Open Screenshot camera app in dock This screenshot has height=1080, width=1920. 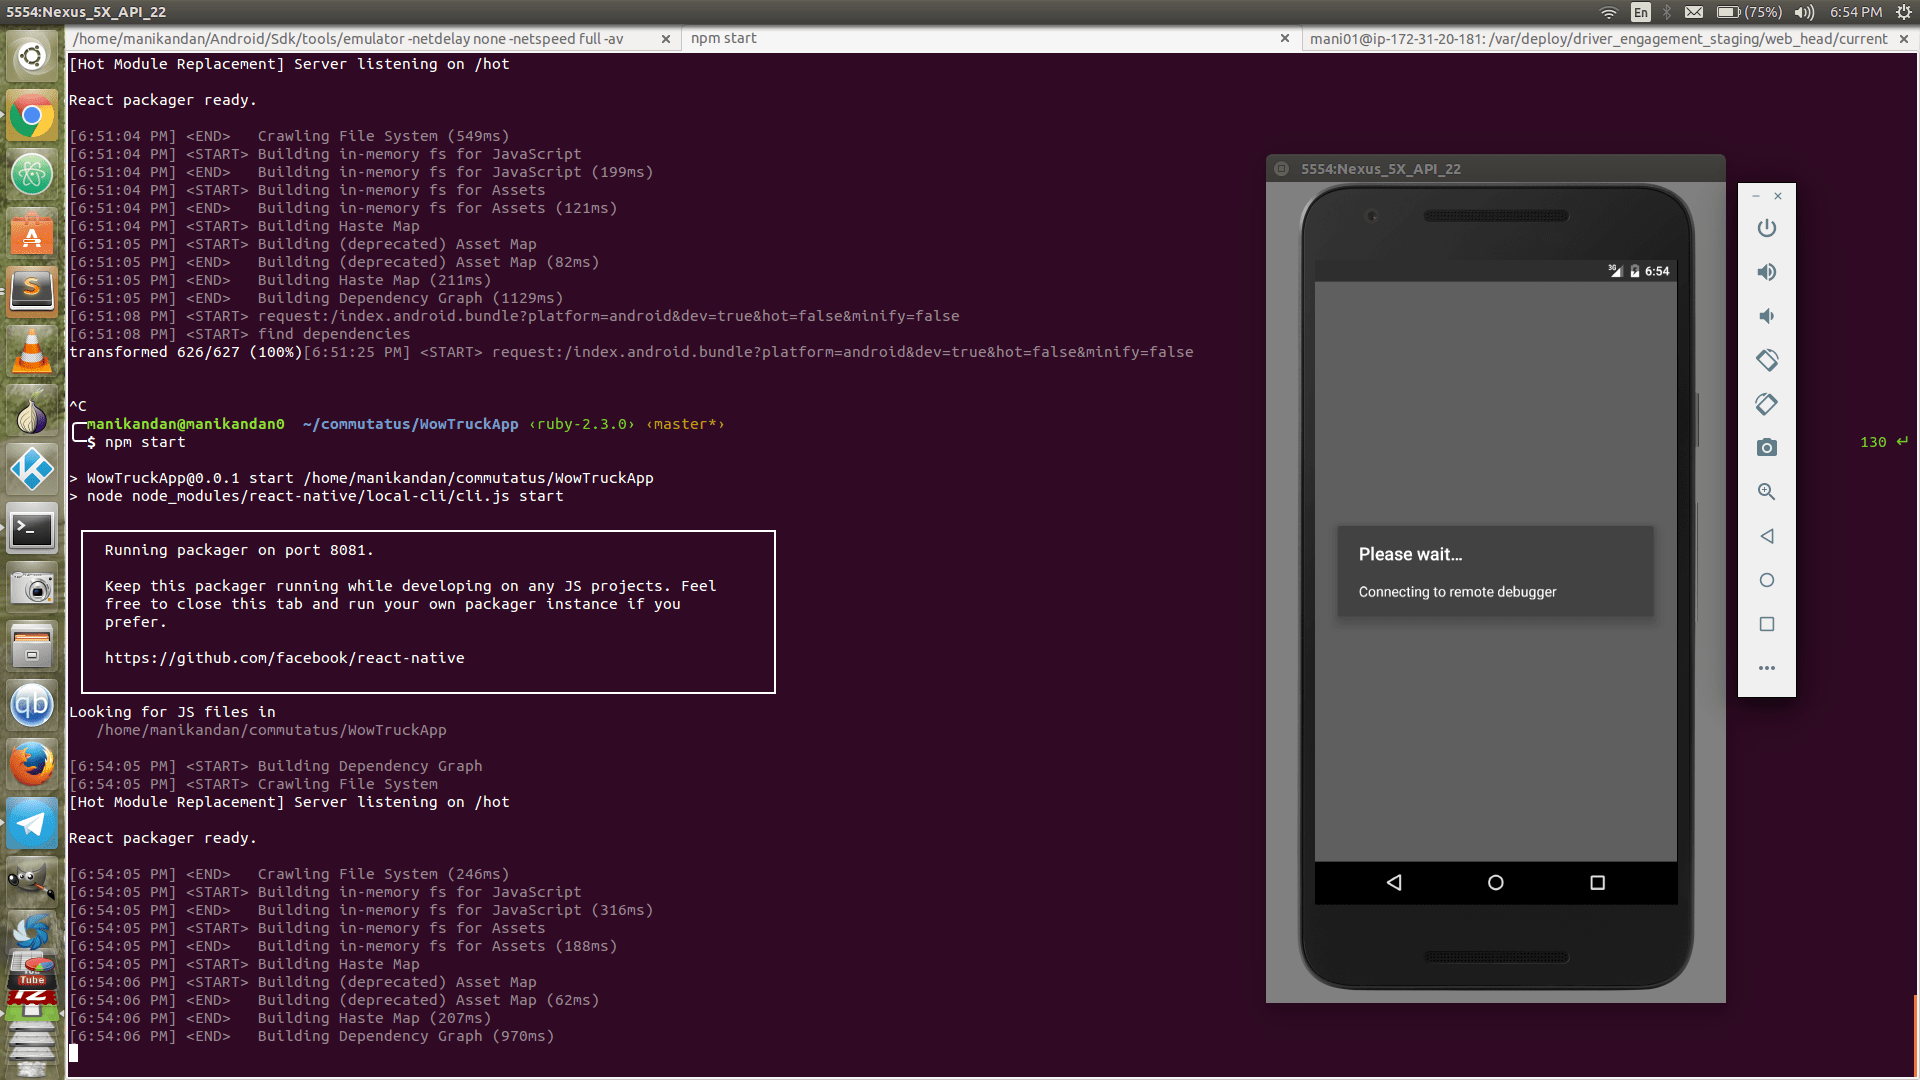(x=32, y=588)
